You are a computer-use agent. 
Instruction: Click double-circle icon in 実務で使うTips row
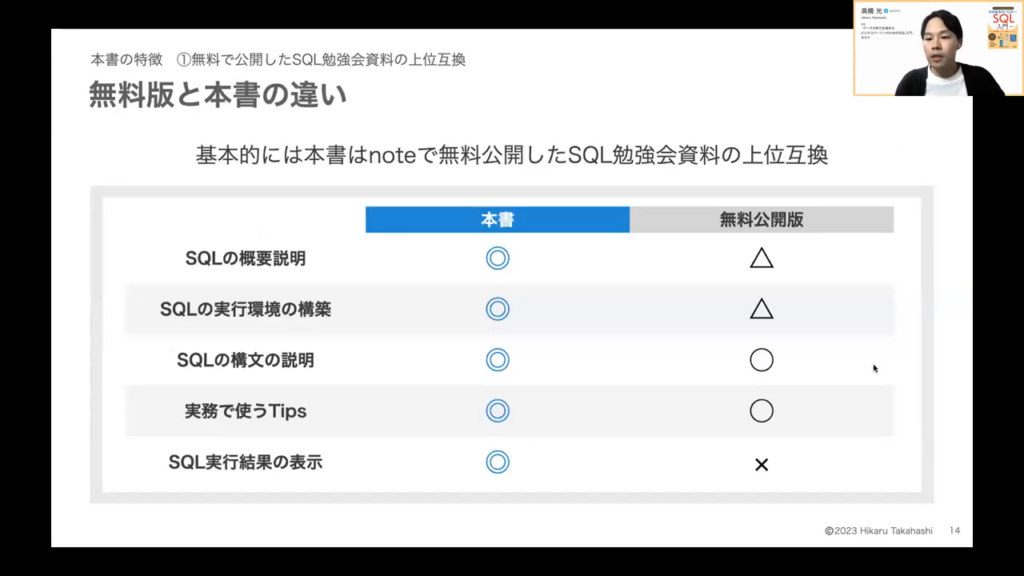(x=497, y=411)
